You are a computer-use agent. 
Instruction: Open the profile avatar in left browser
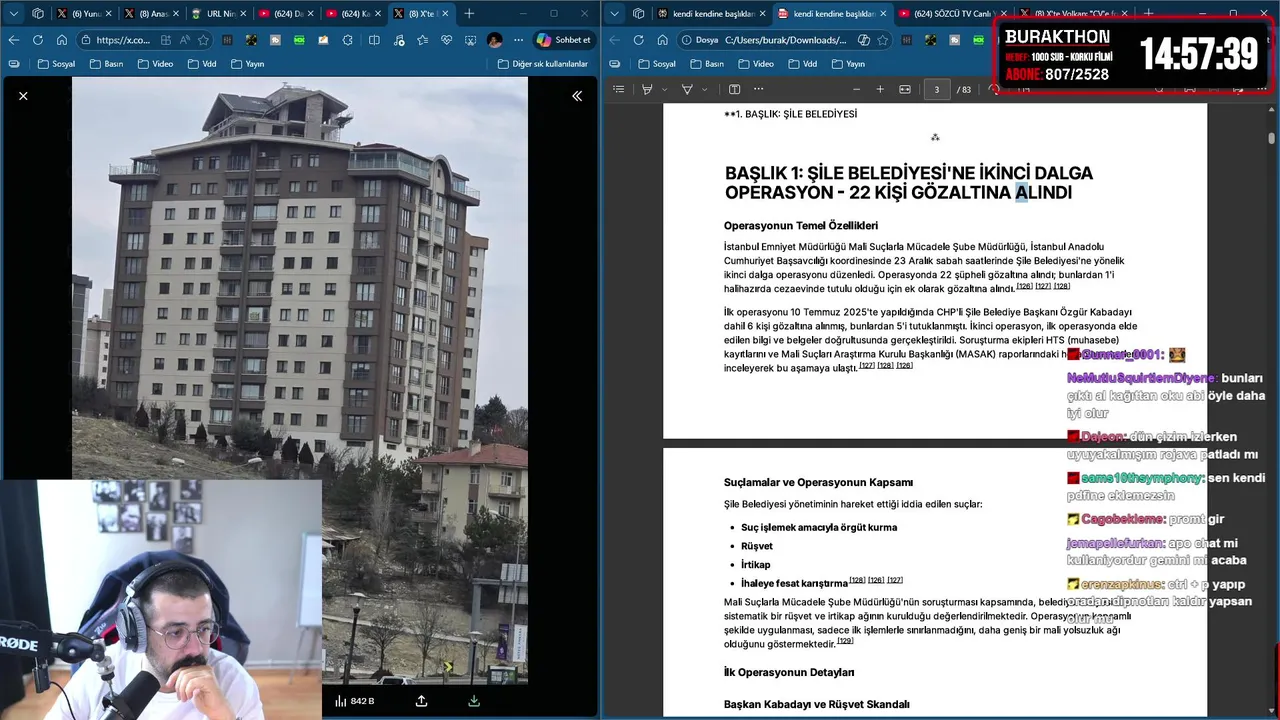(494, 40)
